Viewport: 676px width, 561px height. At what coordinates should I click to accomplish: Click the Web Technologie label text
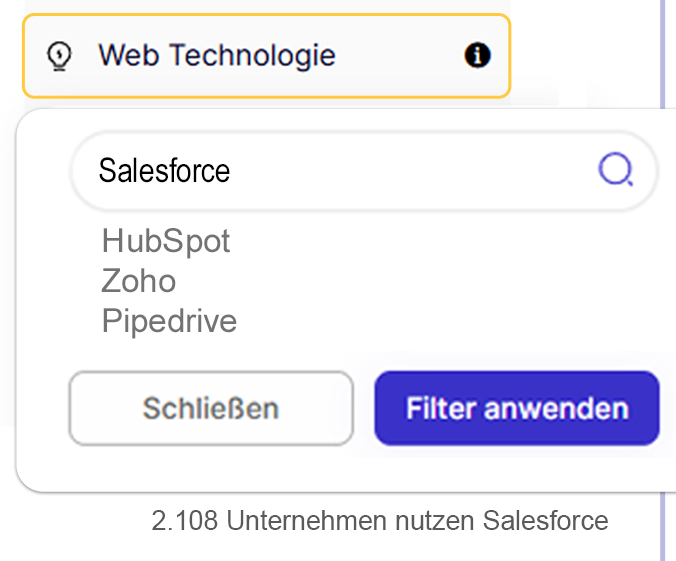[x=216, y=56]
